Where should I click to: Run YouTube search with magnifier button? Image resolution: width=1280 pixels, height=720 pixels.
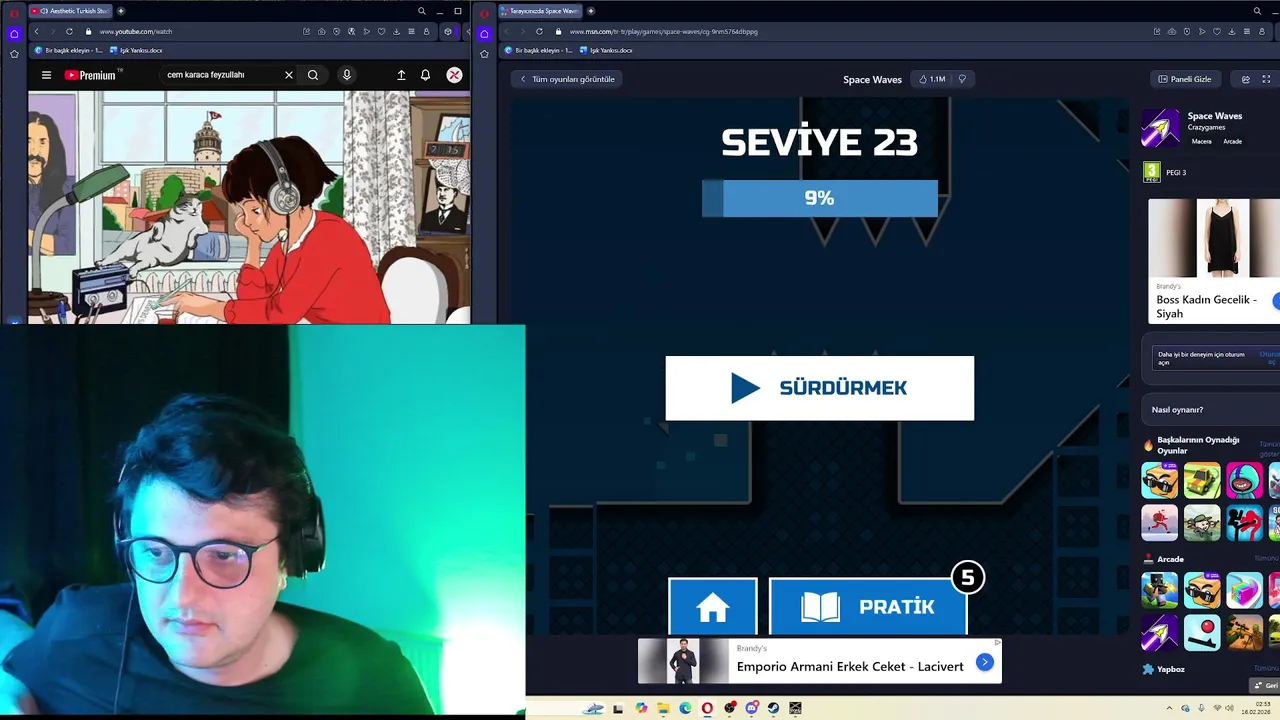point(313,75)
